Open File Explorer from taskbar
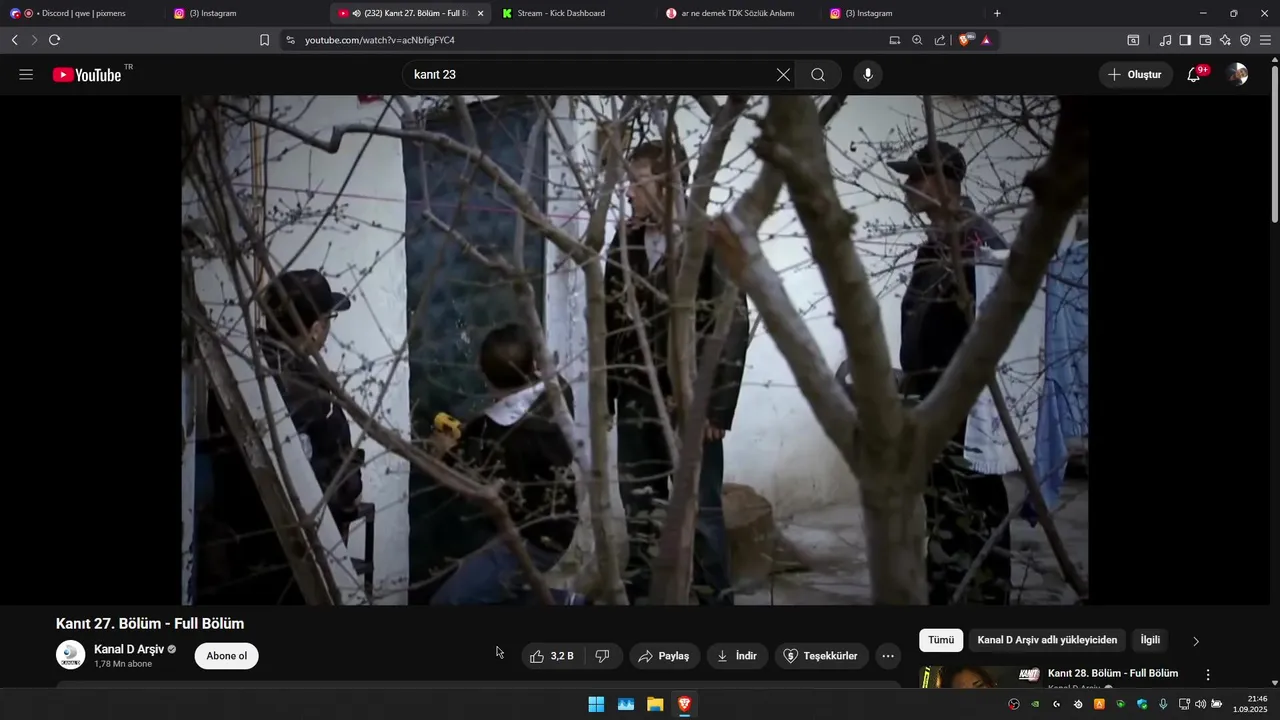 pos(655,704)
